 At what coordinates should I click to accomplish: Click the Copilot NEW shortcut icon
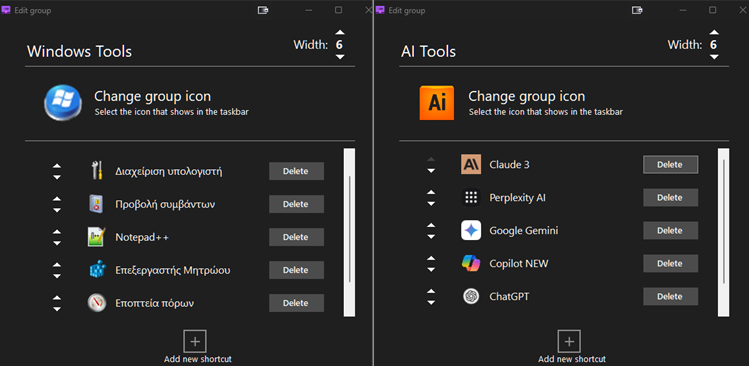click(x=471, y=263)
